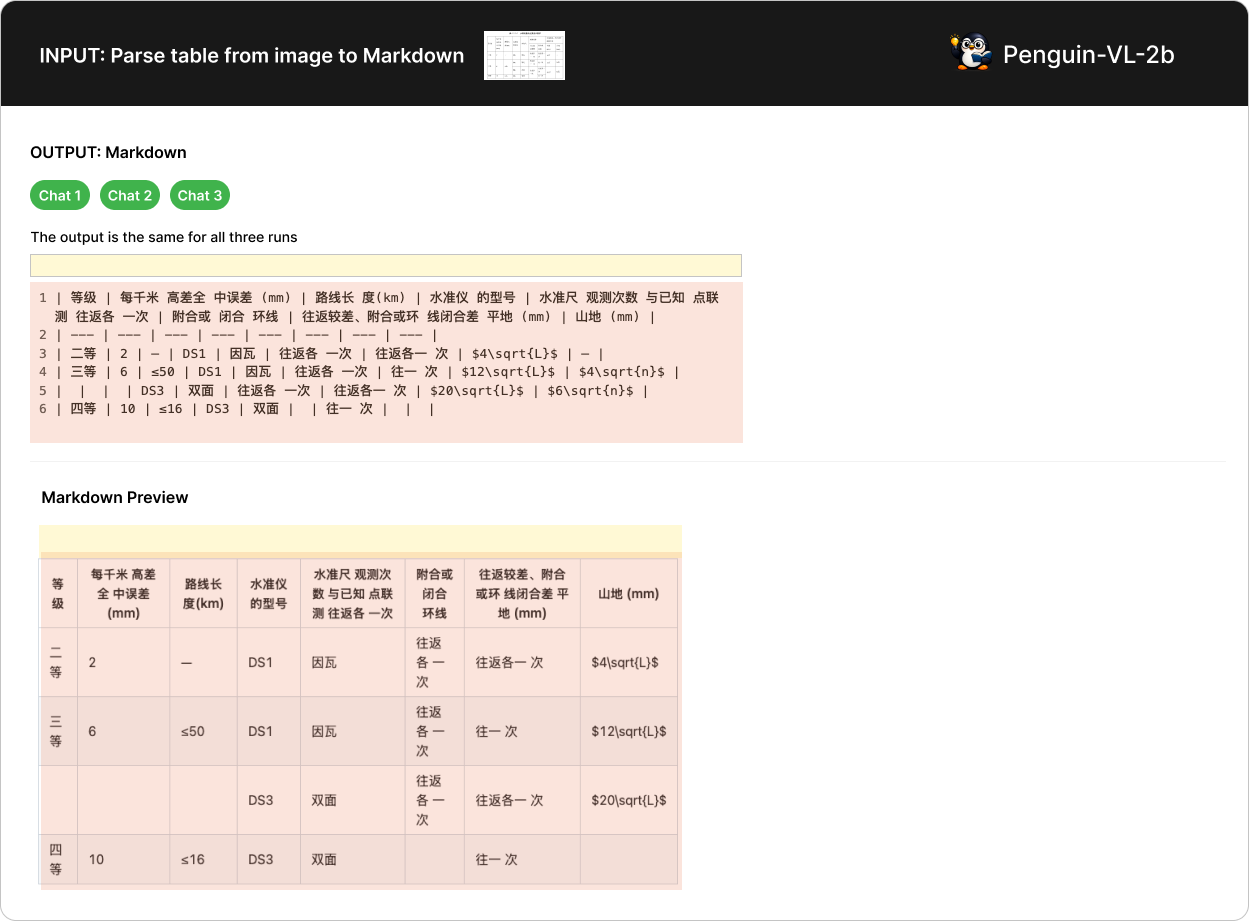The image size is (1249, 921).
Task: Open the Chat 3 run output
Action: pos(200,195)
